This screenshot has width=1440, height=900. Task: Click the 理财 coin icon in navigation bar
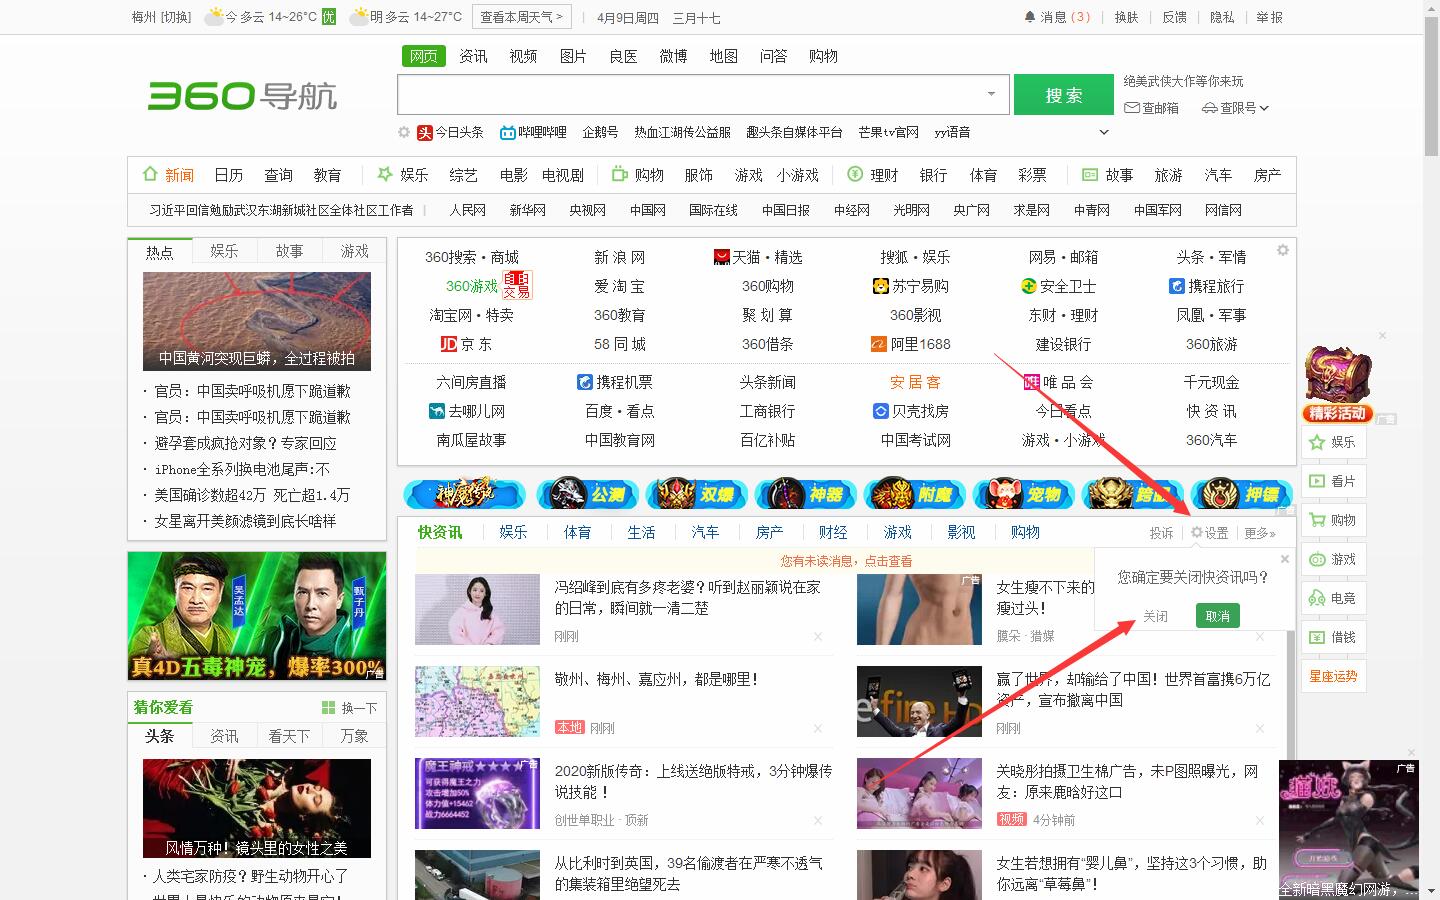point(855,174)
